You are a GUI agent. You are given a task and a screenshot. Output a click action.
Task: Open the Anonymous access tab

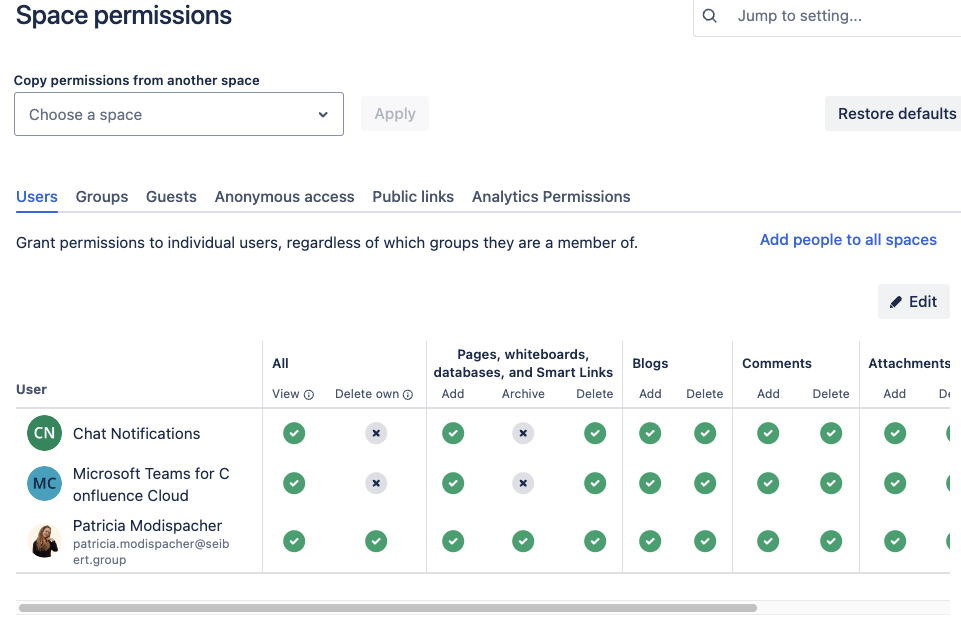[x=284, y=197]
